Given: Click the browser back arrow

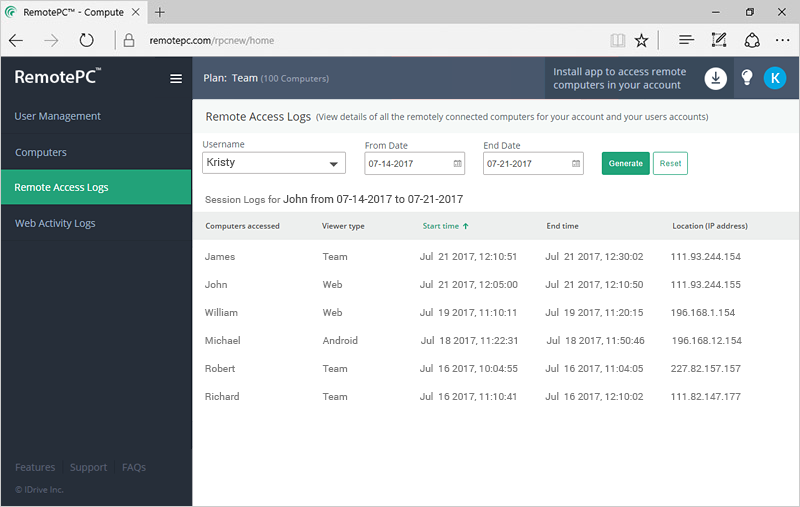Looking at the screenshot, I should pyautogui.click(x=16, y=40).
